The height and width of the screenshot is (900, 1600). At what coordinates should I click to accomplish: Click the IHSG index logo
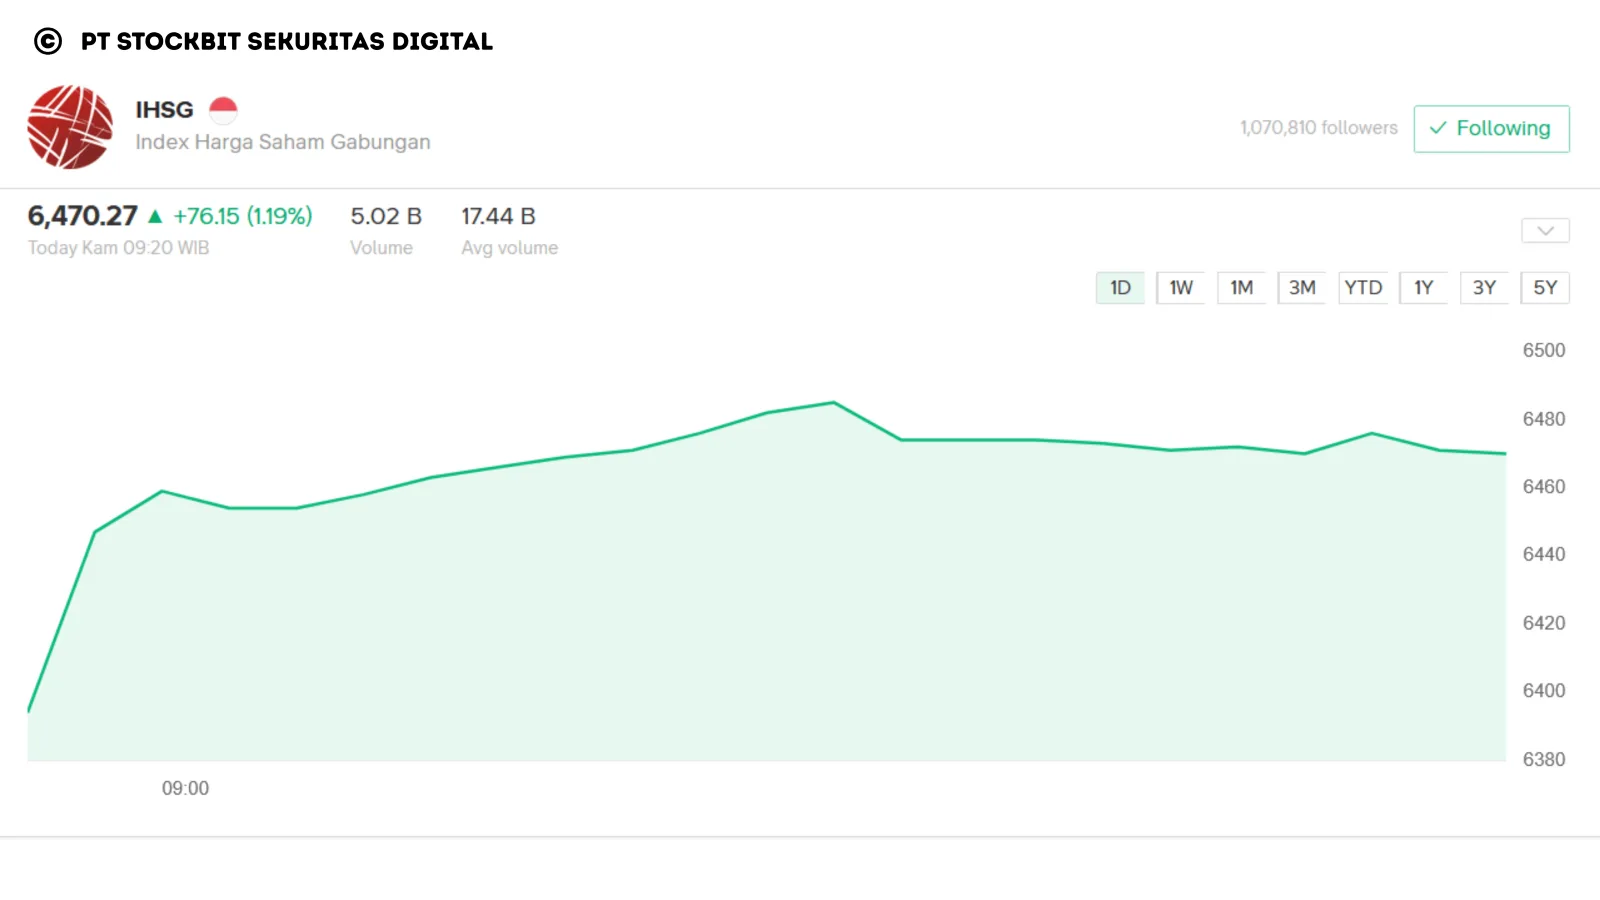(x=70, y=127)
